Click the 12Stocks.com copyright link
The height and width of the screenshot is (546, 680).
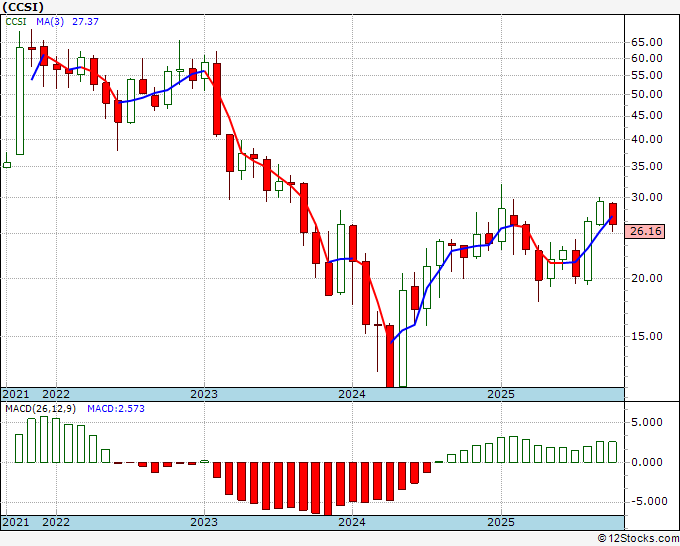pos(638,539)
